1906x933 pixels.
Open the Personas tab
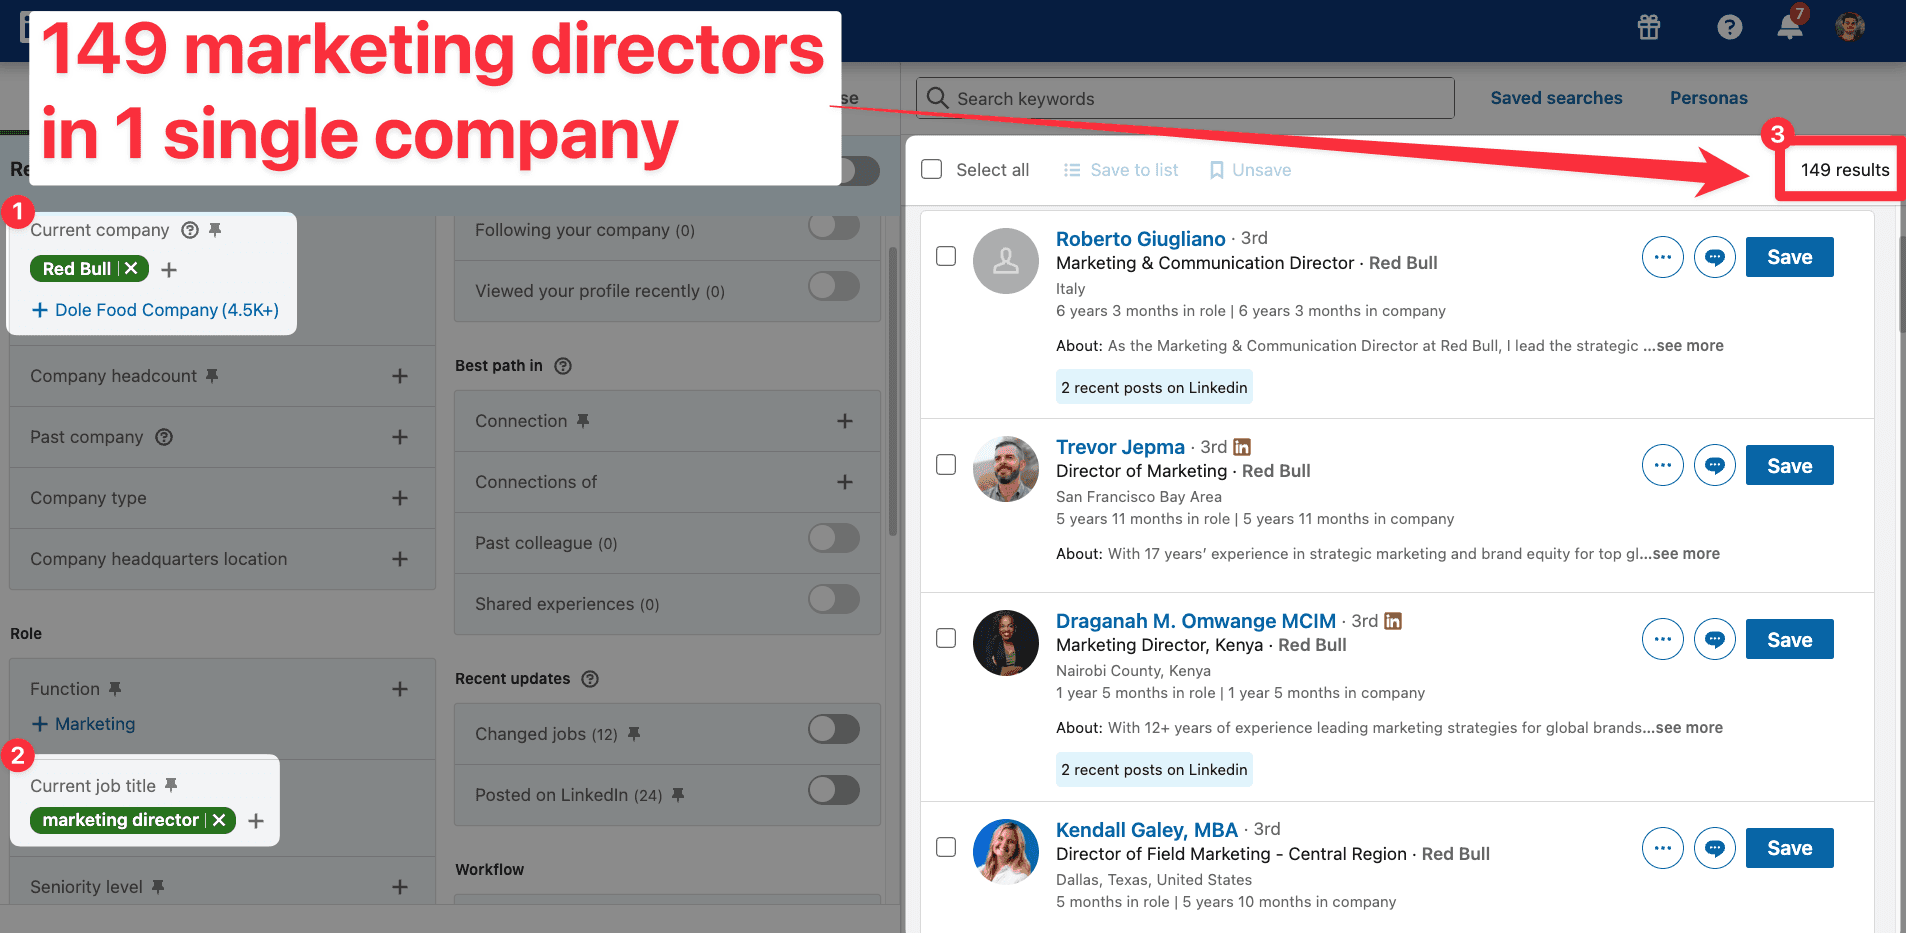click(x=1709, y=98)
